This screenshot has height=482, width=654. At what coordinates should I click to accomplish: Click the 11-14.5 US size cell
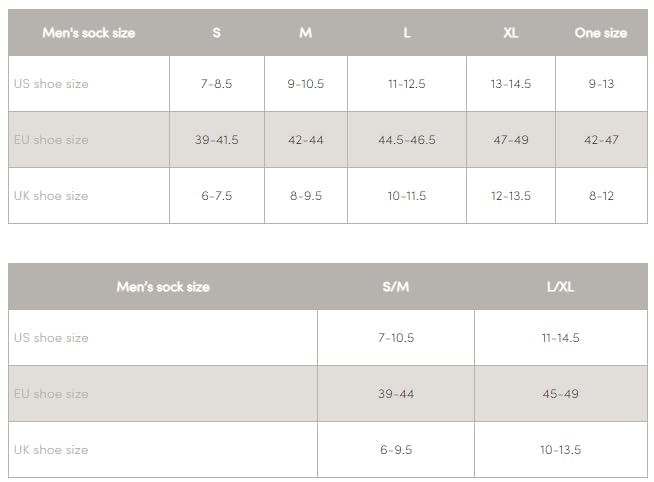(561, 338)
